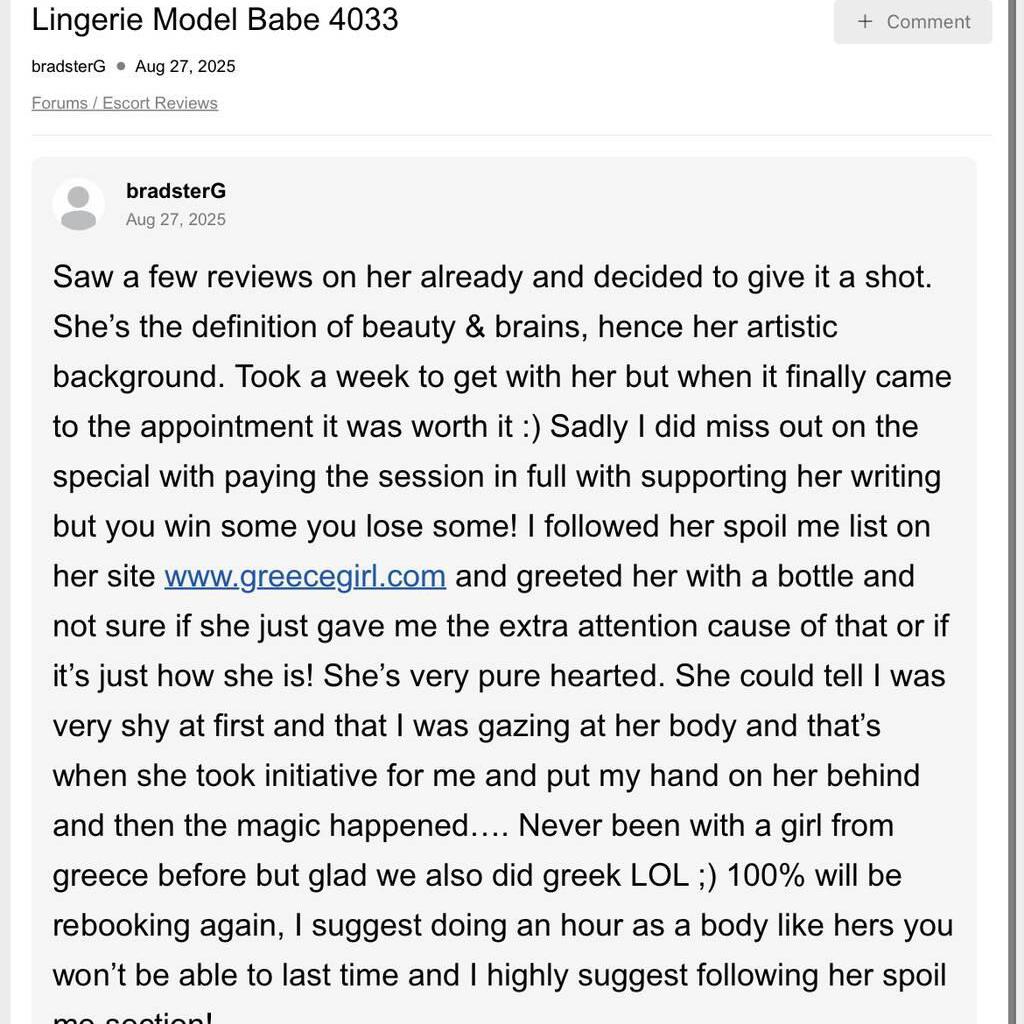Click the gray user avatar icon
Viewport: 1024px width, 1024px height.
[x=78, y=205]
